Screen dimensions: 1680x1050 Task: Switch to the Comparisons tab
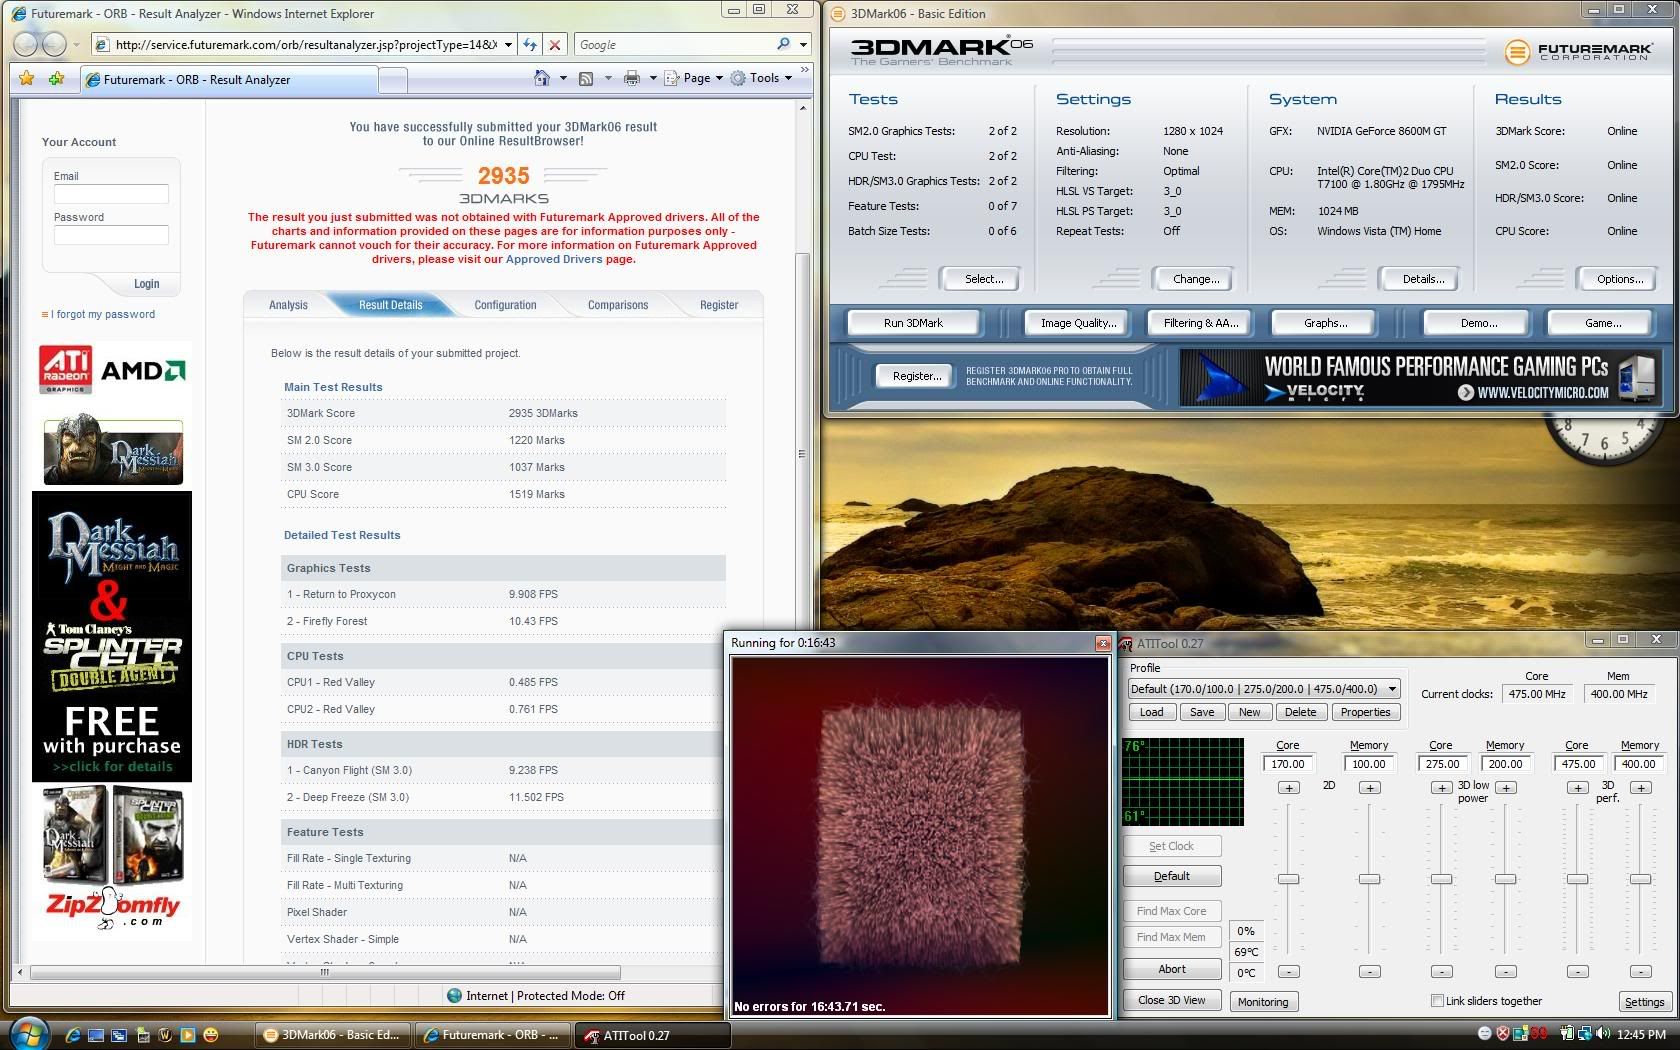(x=618, y=305)
